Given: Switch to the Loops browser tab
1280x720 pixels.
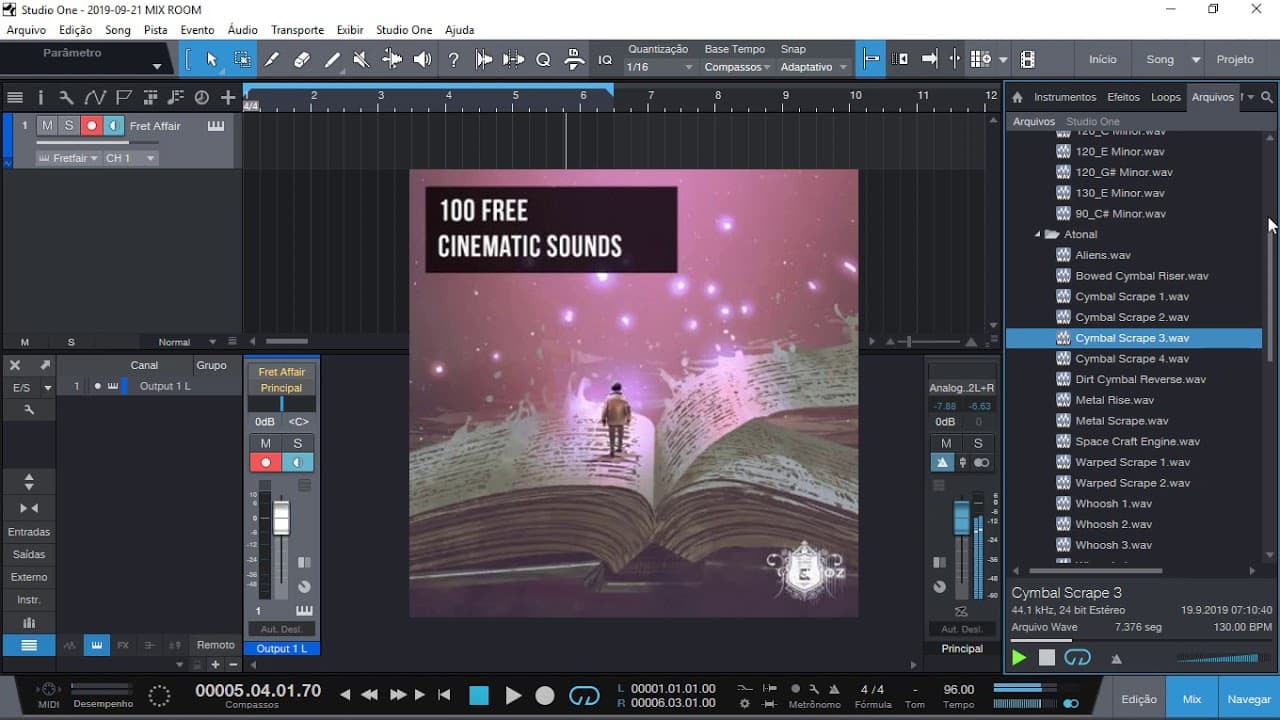Looking at the screenshot, I should click(x=1166, y=97).
